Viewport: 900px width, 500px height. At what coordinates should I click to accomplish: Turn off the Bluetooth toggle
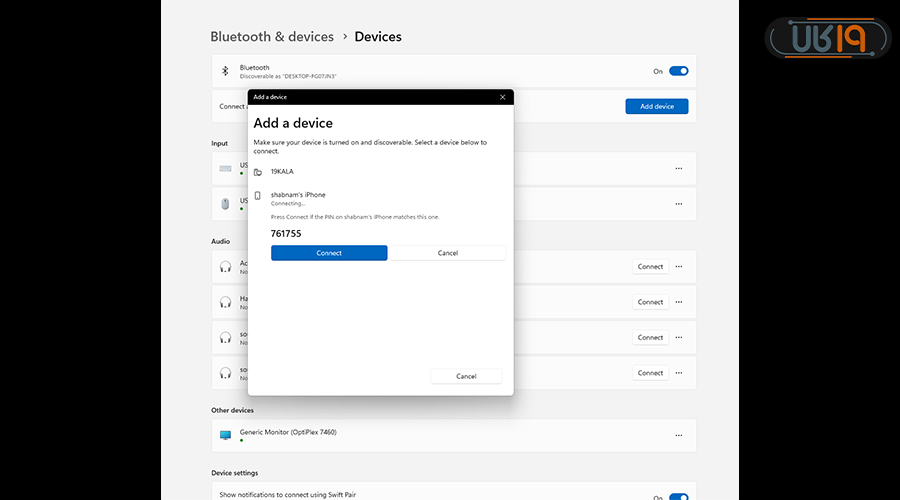pos(678,71)
